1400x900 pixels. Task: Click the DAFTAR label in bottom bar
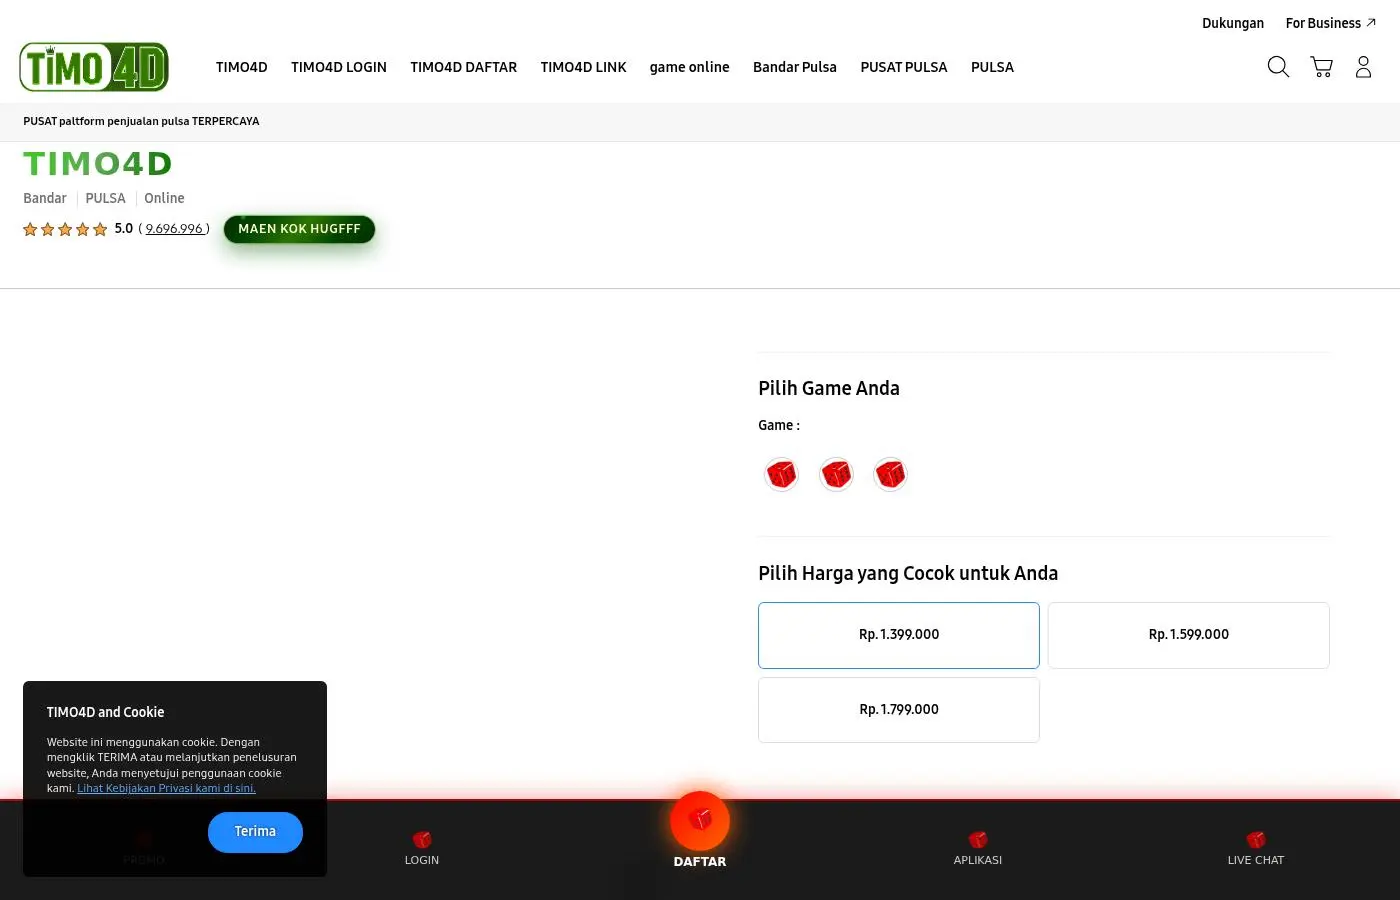tap(700, 861)
